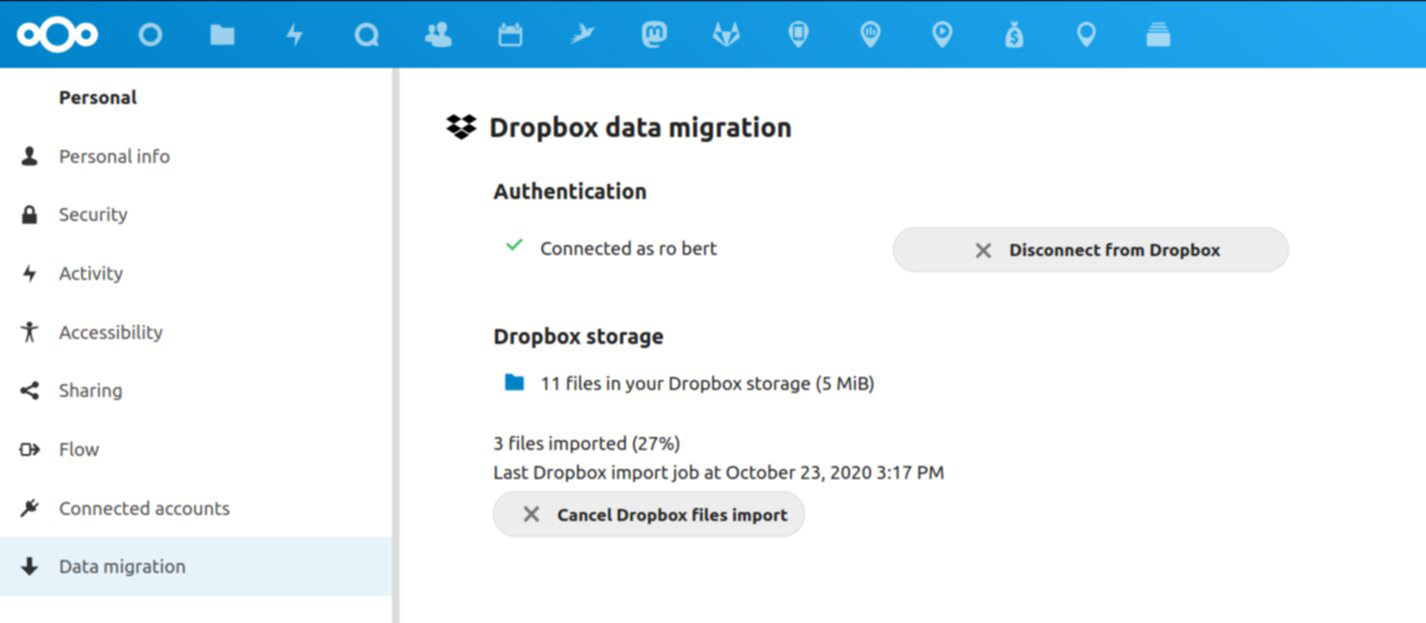Click the 'Authentication' heading
The height and width of the screenshot is (623, 1426).
pos(570,191)
